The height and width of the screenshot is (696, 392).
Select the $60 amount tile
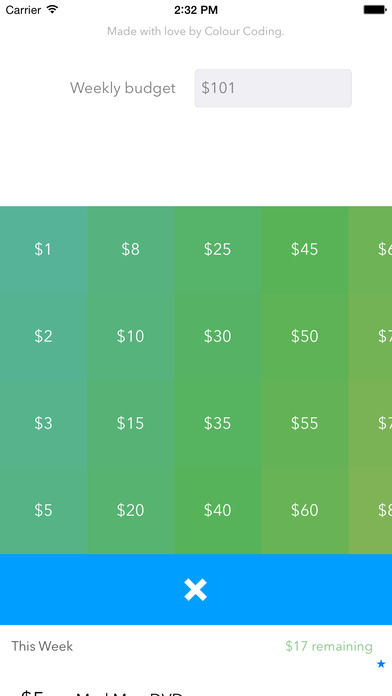point(305,510)
